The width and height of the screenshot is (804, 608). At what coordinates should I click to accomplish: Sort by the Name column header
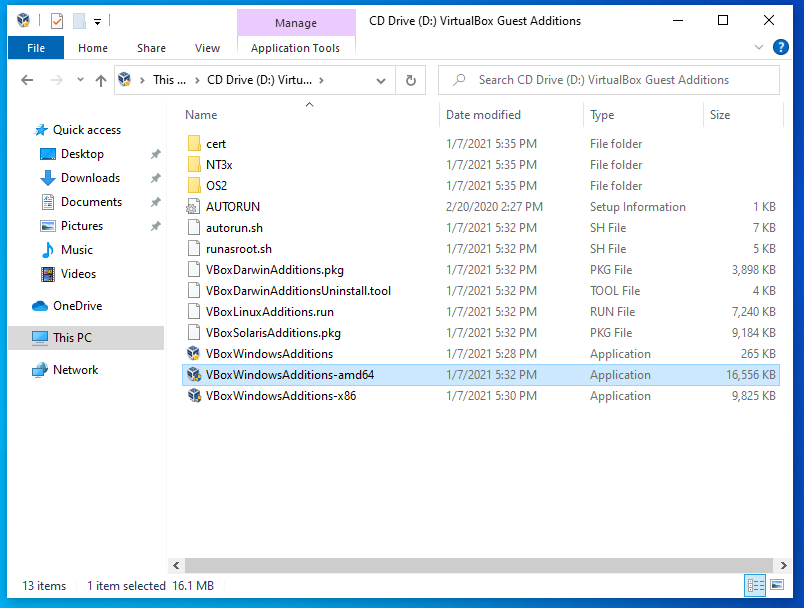[201, 115]
